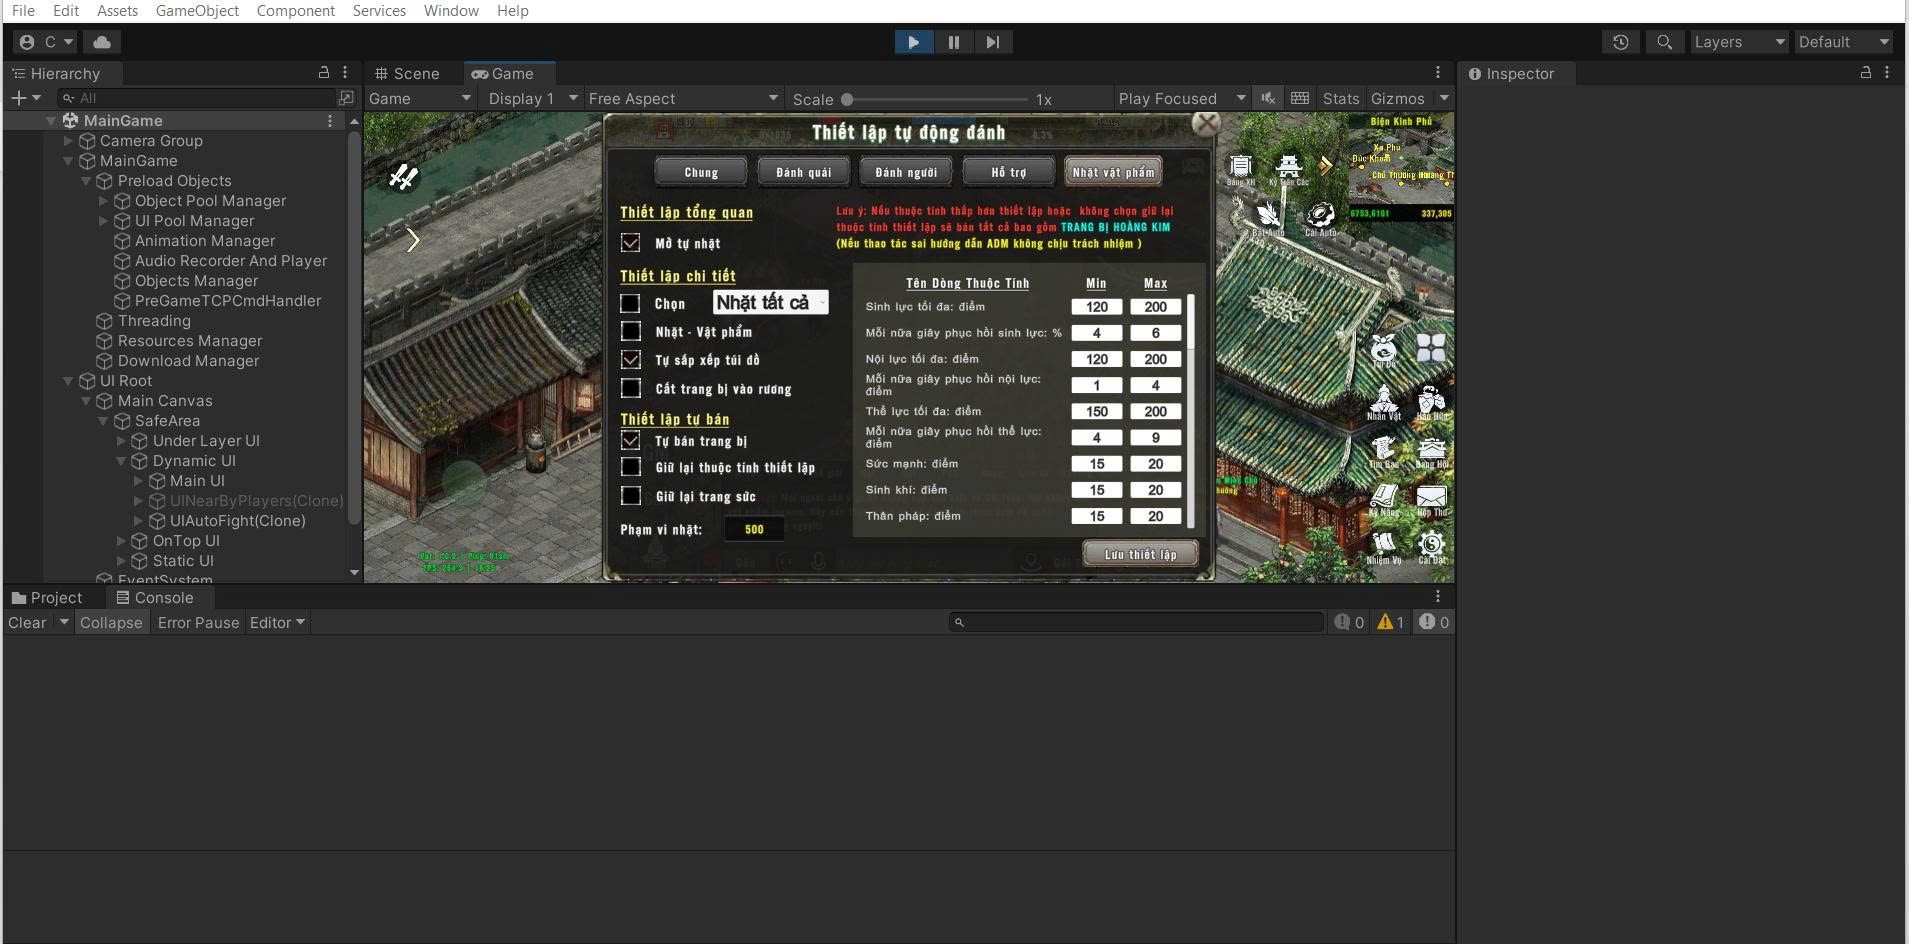Image resolution: width=1909 pixels, height=944 pixels.
Task: Open Undo History icon
Action: pos(1620,42)
